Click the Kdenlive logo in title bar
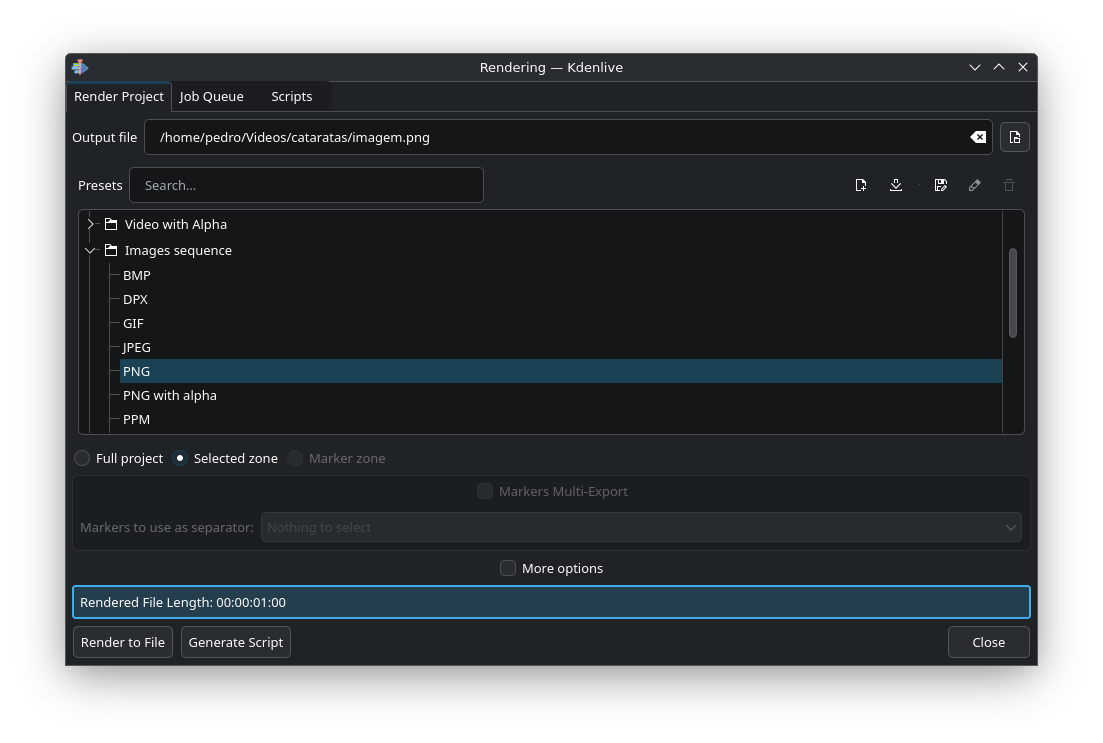This screenshot has width=1103, height=743. [x=80, y=67]
